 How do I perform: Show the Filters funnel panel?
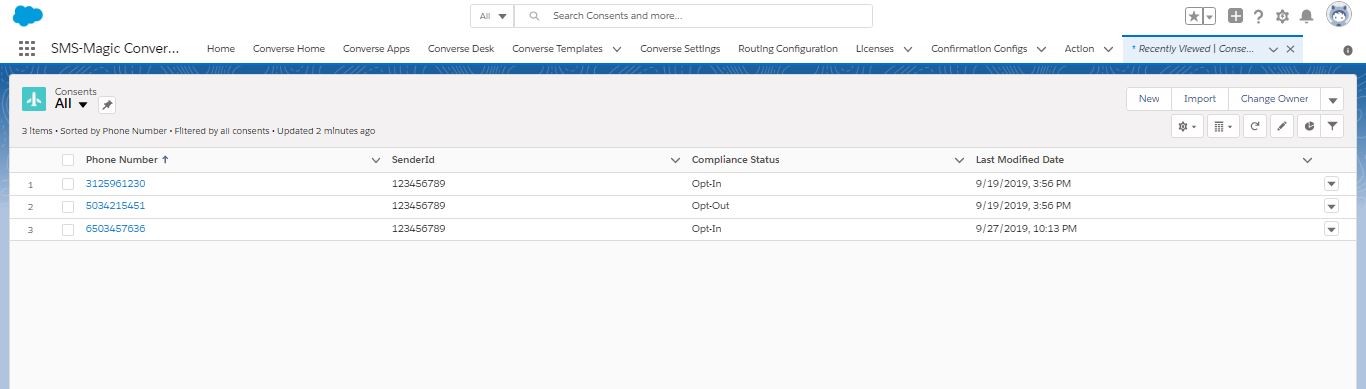tap(1333, 126)
